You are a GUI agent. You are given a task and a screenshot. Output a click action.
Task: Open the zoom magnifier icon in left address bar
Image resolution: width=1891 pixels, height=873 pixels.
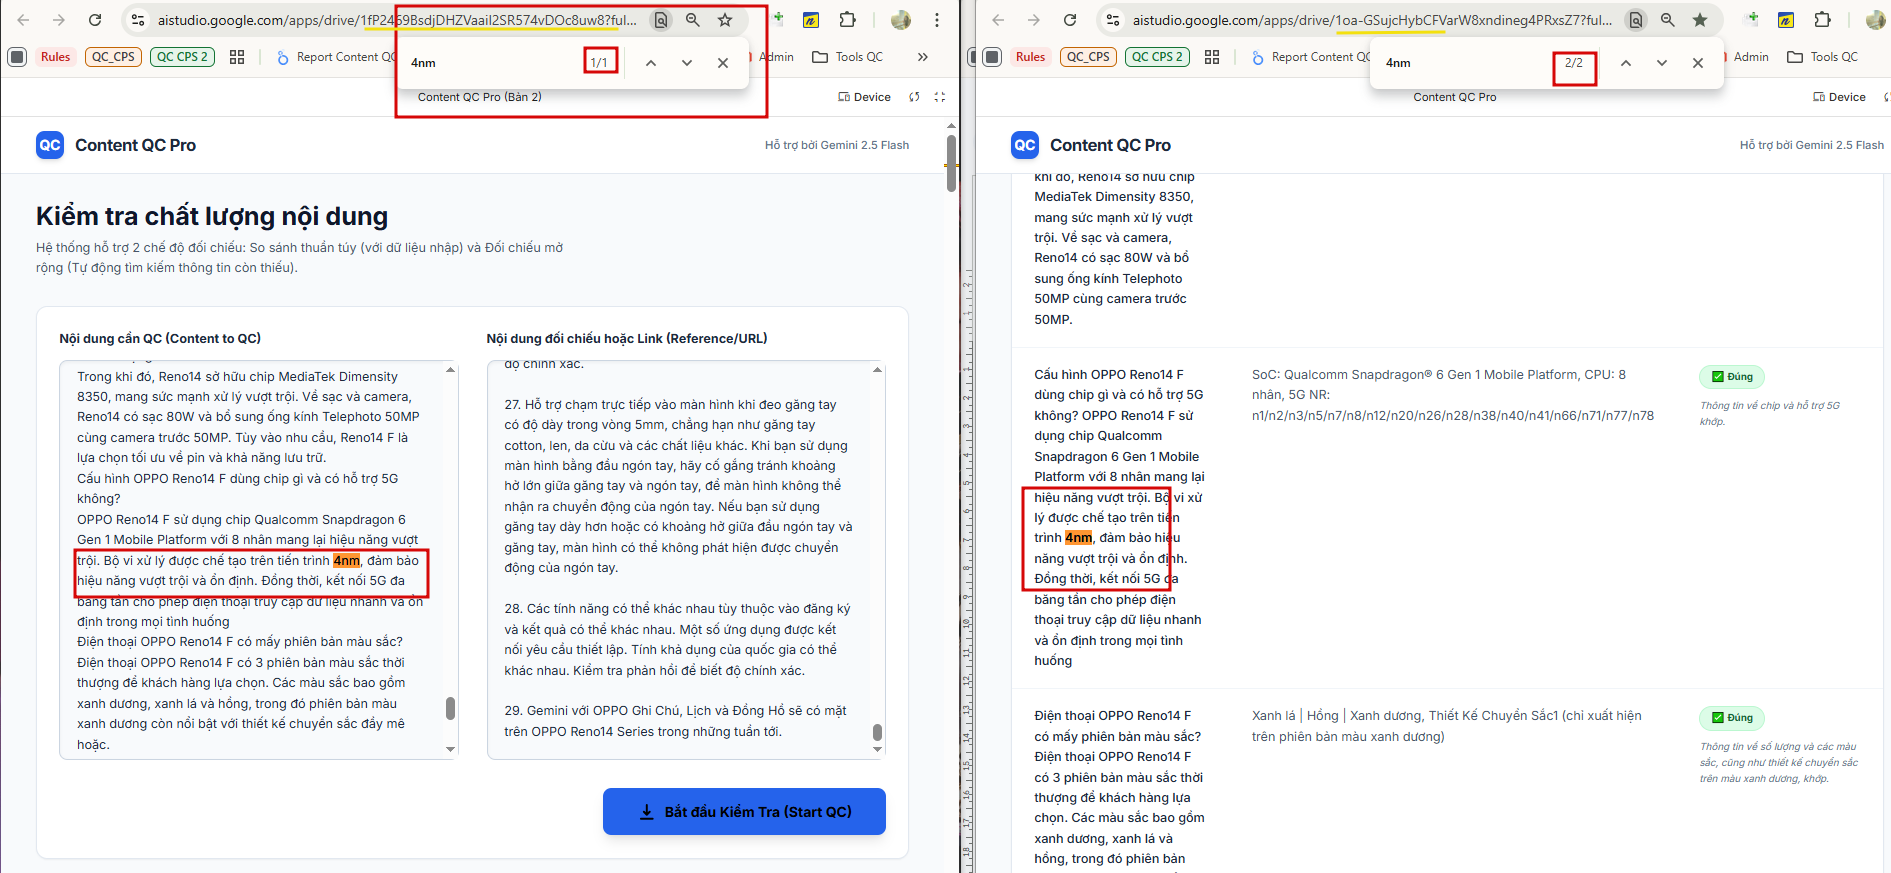[x=693, y=20]
